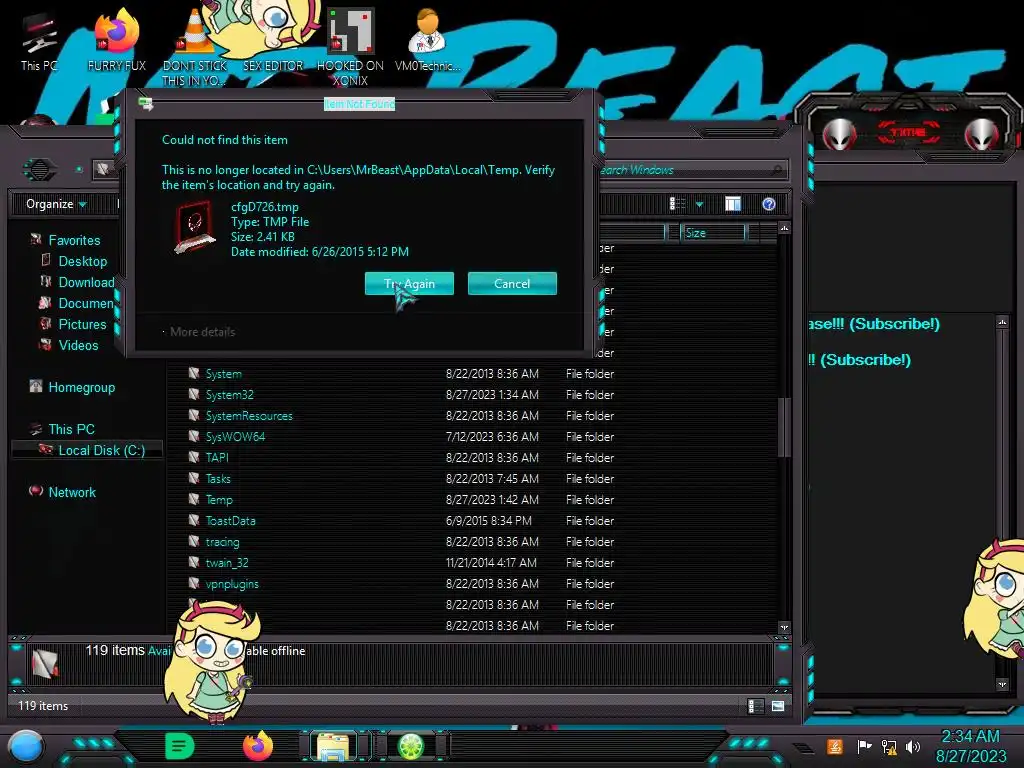Image resolution: width=1024 pixels, height=768 pixels.
Task: Open Downloads in navigation pane
Action: [x=85, y=282]
